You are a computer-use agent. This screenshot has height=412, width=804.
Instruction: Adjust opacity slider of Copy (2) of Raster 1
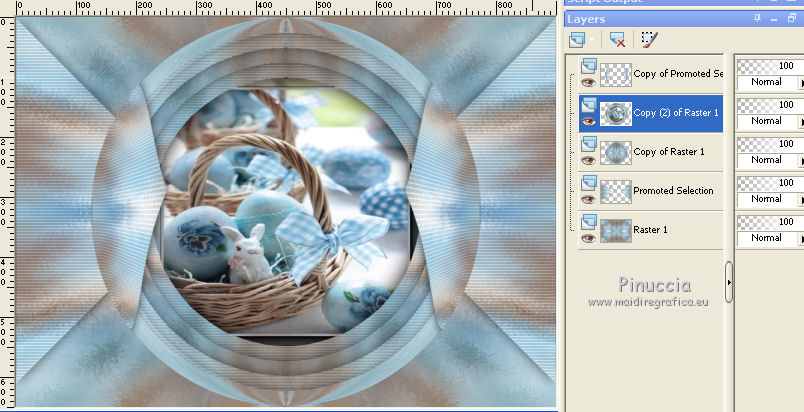(770, 105)
